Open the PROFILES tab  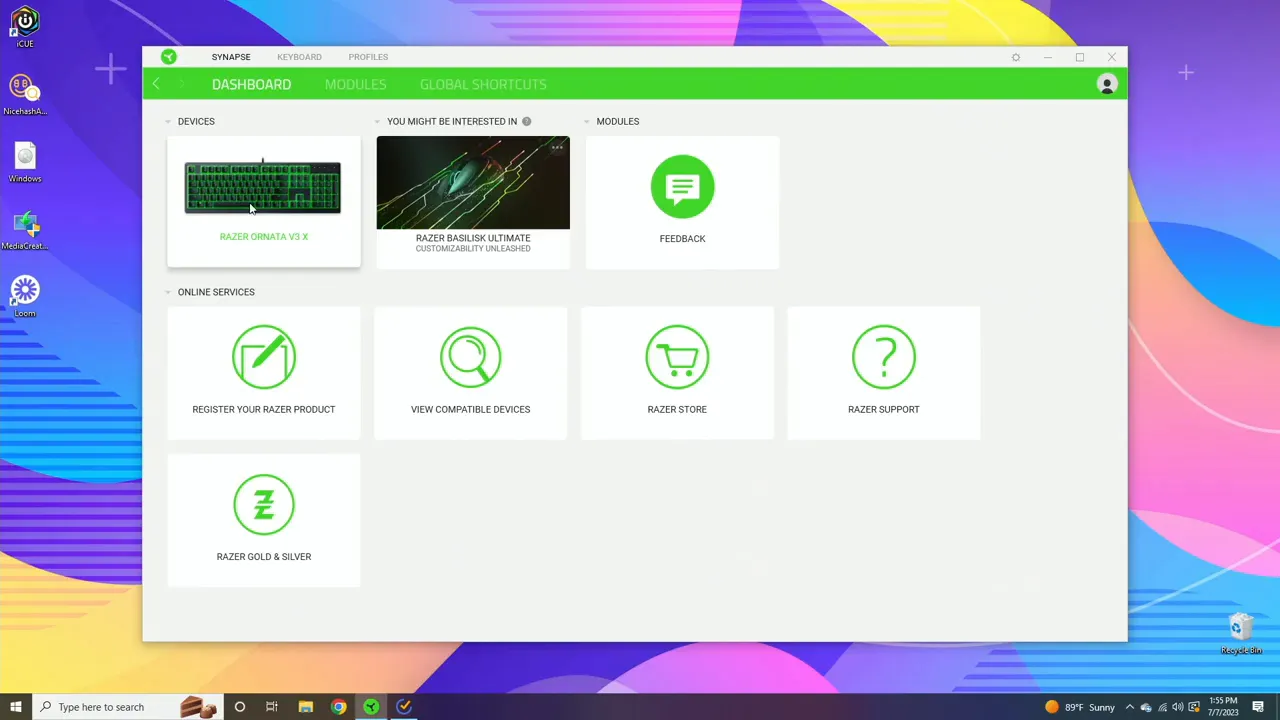click(x=368, y=57)
